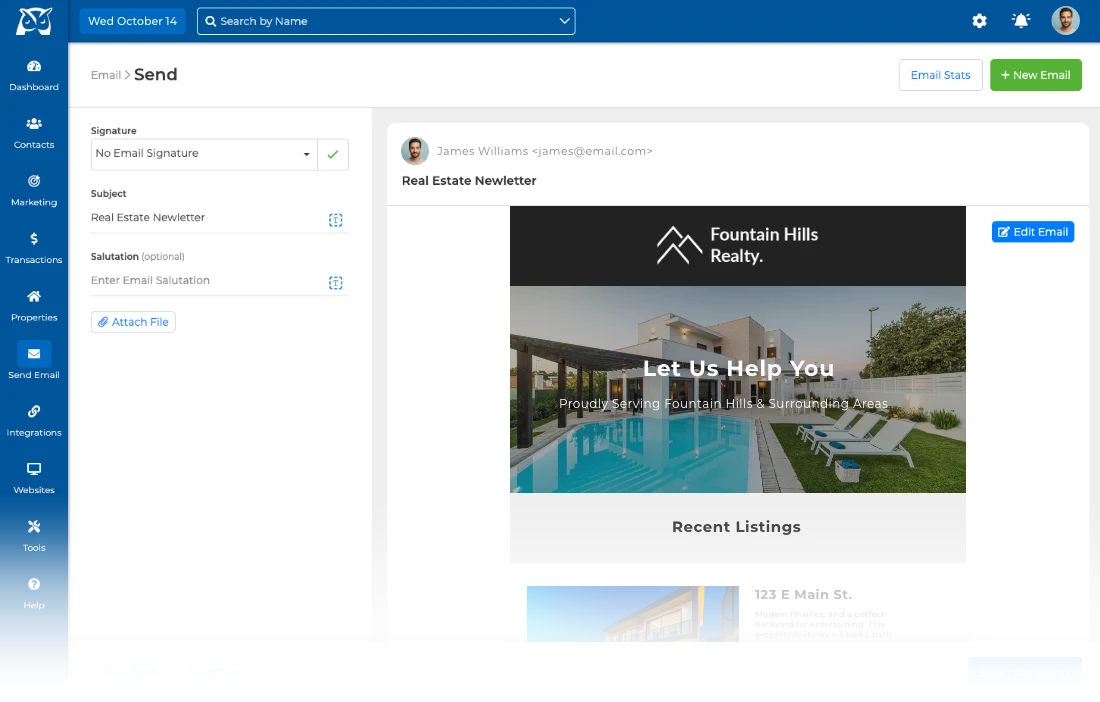View notifications bell

1021,21
